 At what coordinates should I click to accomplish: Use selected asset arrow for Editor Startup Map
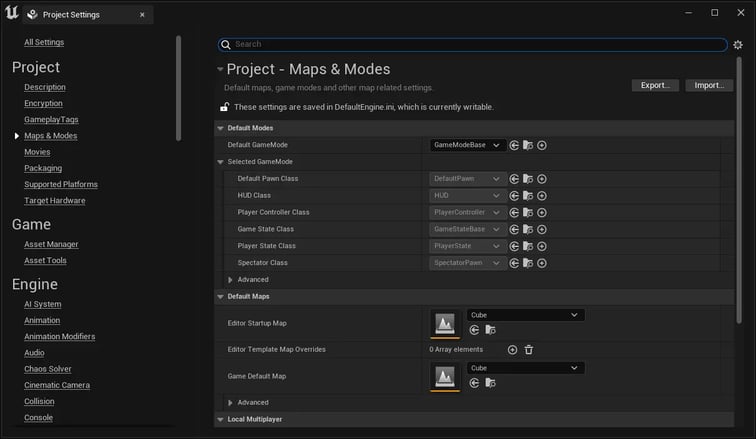(x=474, y=330)
